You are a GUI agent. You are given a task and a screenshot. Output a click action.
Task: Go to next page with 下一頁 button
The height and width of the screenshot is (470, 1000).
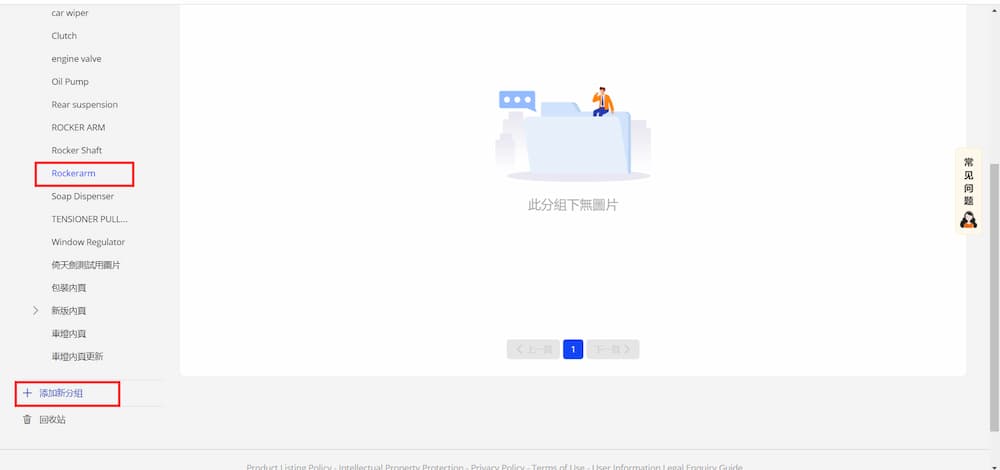pyautogui.click(x=613, y=349)
